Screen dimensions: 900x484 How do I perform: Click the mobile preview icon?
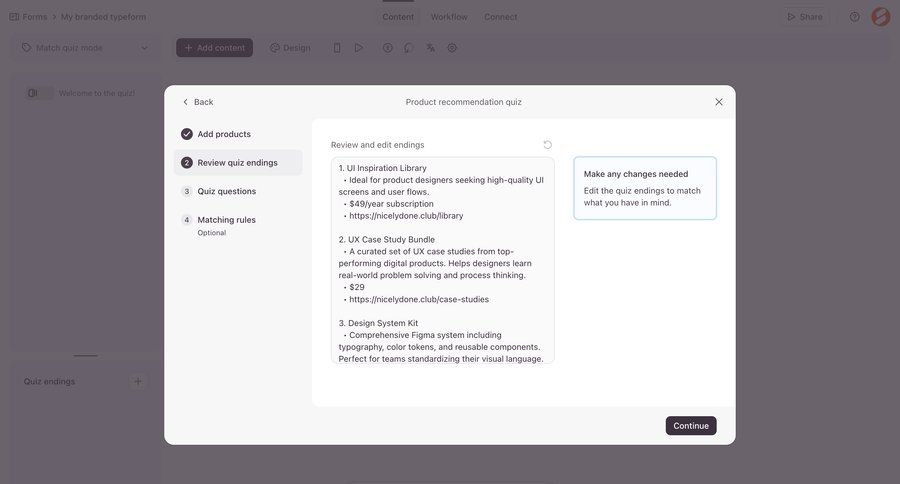coord(337,48)
